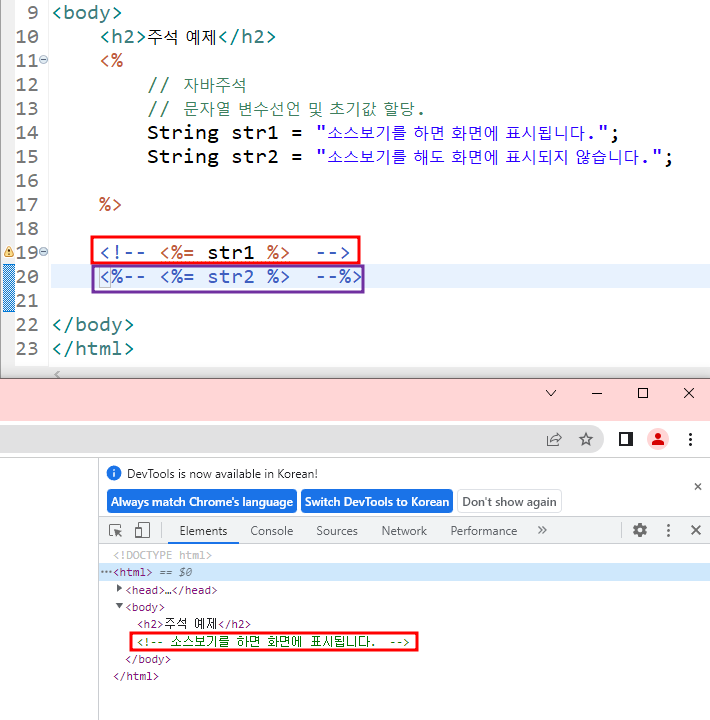Open the Network tab

tap(404, 531)
